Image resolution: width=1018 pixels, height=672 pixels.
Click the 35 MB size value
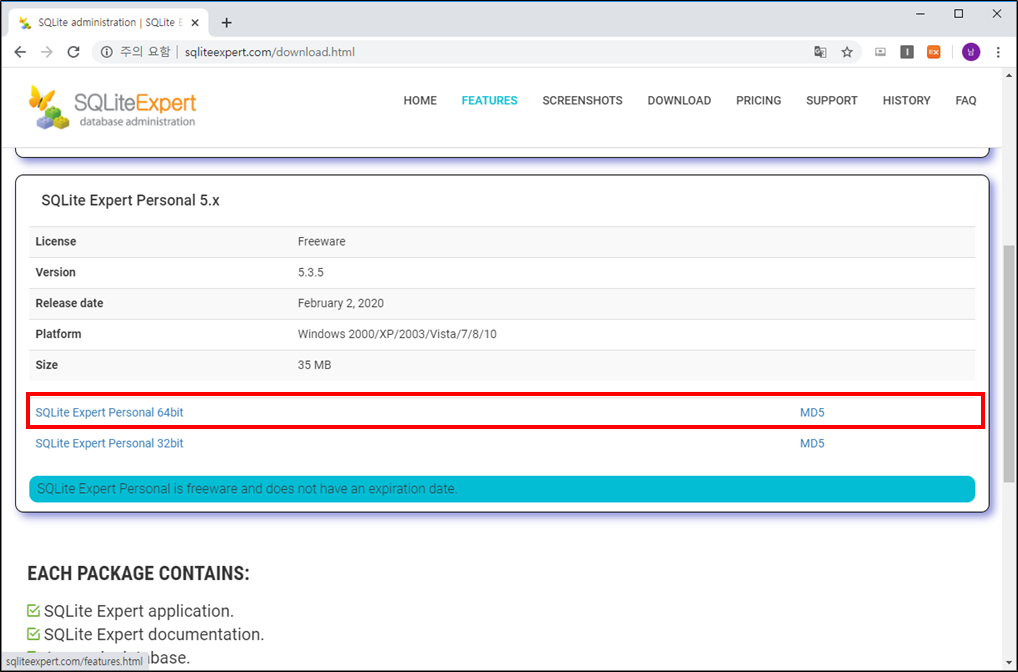(x=314, y=365)
